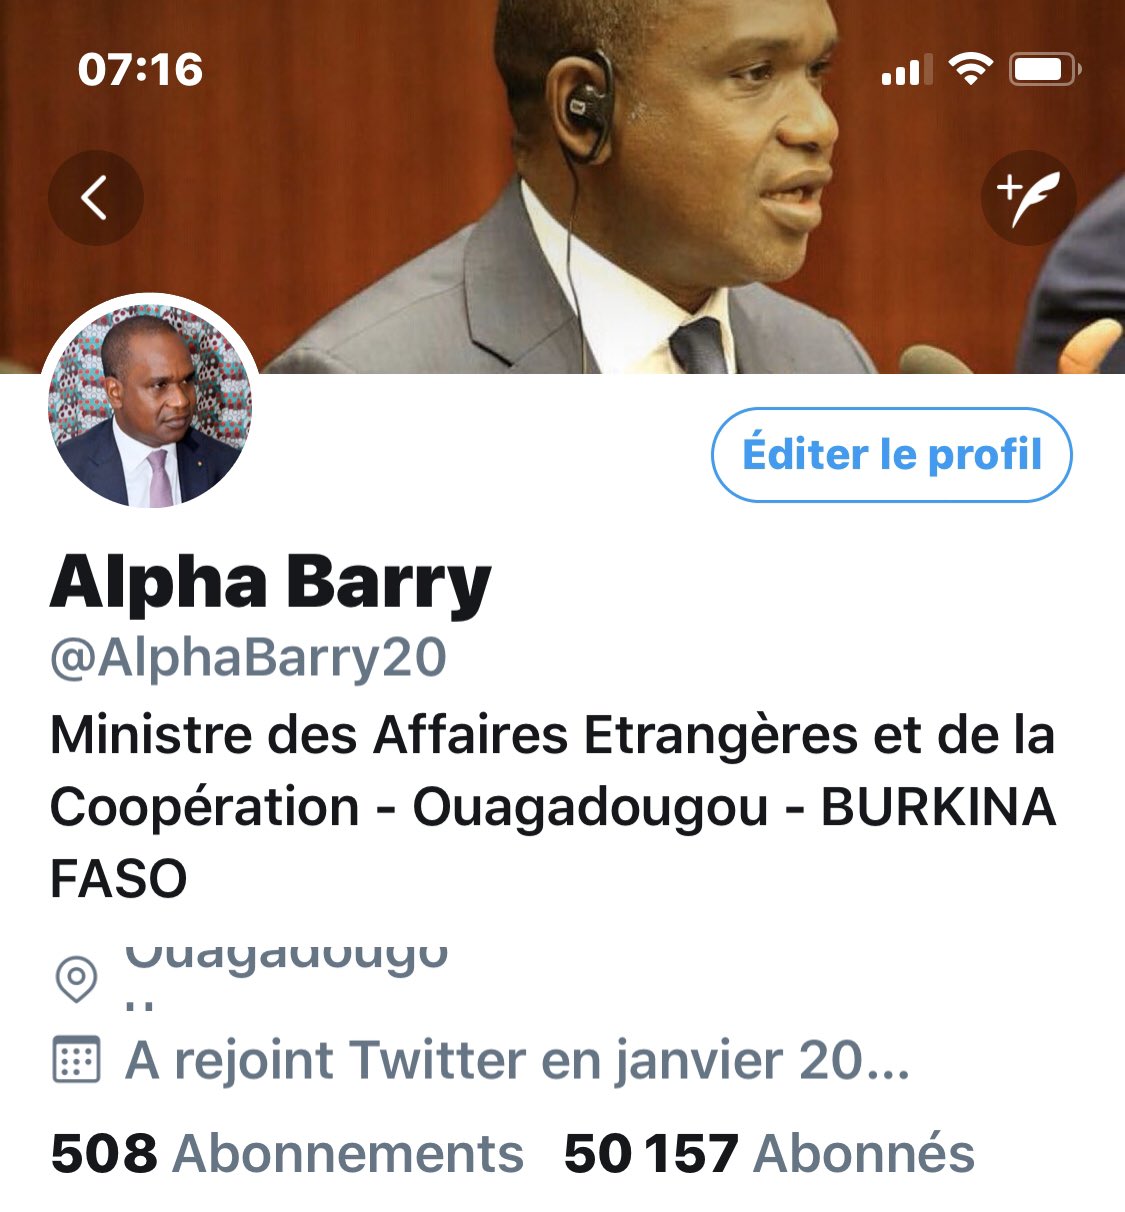The width and height of the screenshot is (1125, 1212).
Task: Tap the Wi-Fi status icon
Action: 969,69
